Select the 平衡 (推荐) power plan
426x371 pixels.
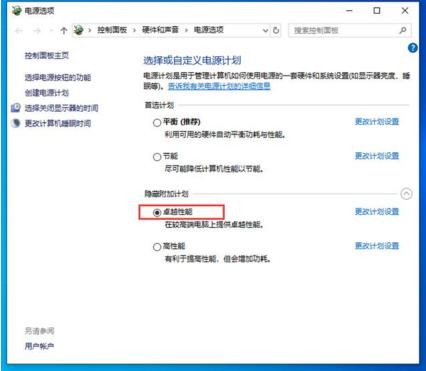point(157,122)
